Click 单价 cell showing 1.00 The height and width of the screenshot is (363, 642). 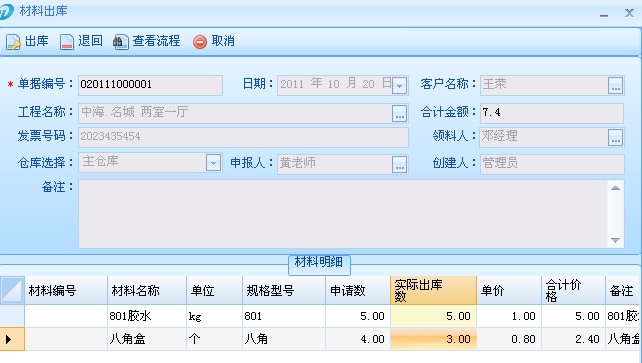pyautogui.click(x=509, y=316)
